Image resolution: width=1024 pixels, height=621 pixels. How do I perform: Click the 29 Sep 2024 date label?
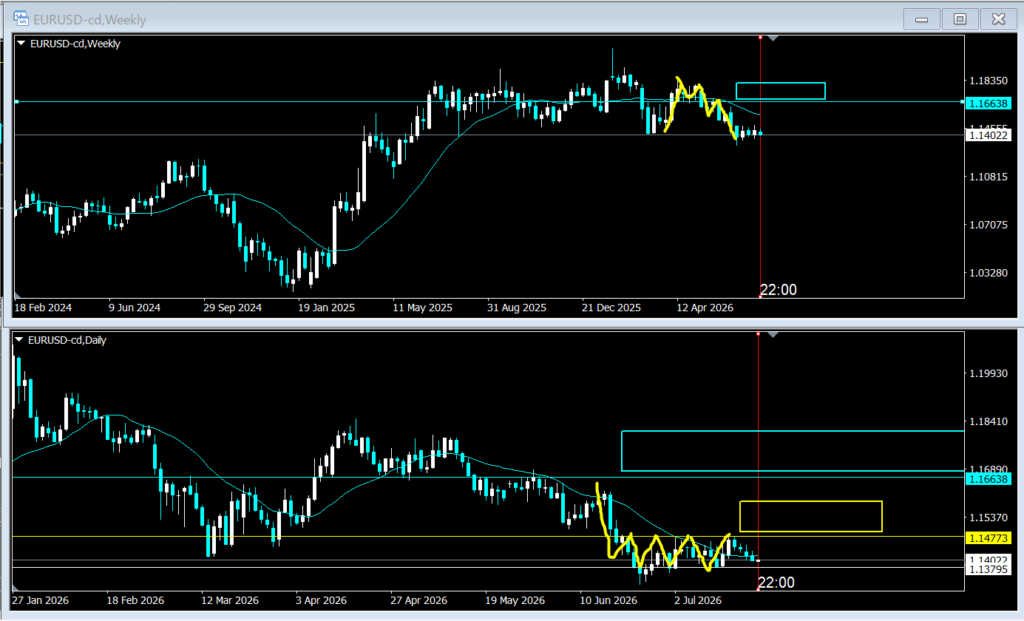click(232, 308)
